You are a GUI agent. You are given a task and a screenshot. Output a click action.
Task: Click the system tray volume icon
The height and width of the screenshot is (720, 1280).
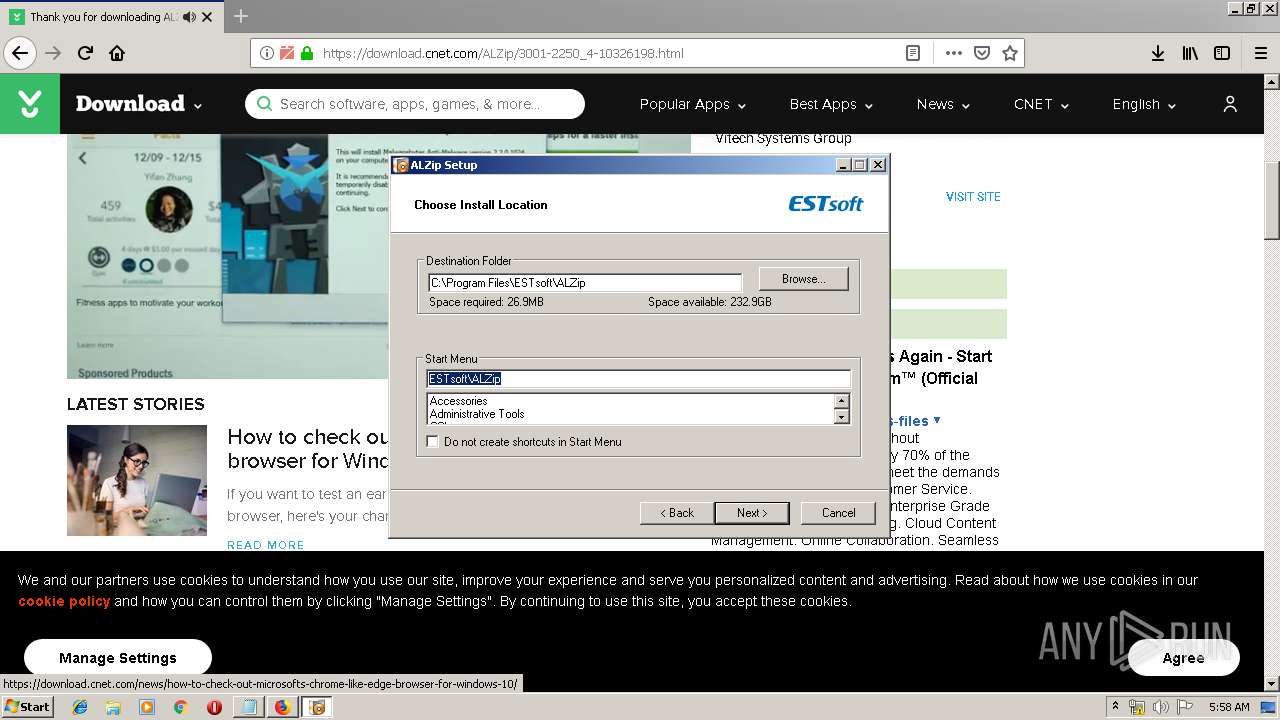1161,707
